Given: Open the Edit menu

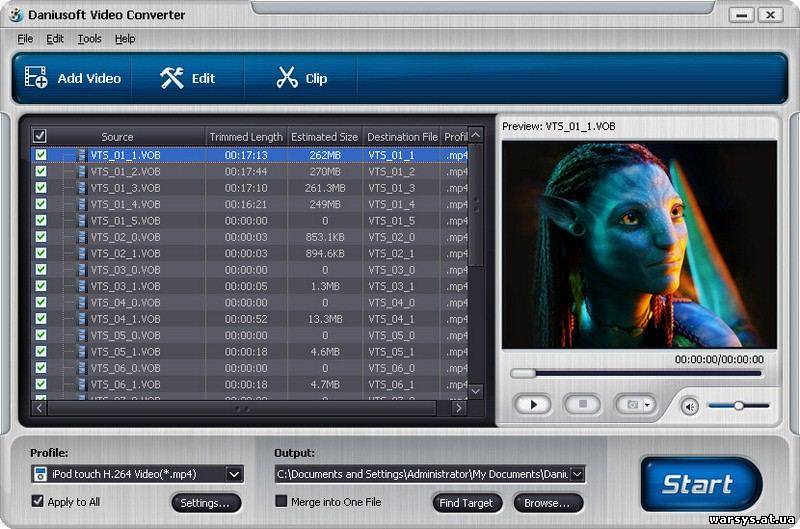Looking at the screenshot, I should pyautogui.click(x=55, y=39).
